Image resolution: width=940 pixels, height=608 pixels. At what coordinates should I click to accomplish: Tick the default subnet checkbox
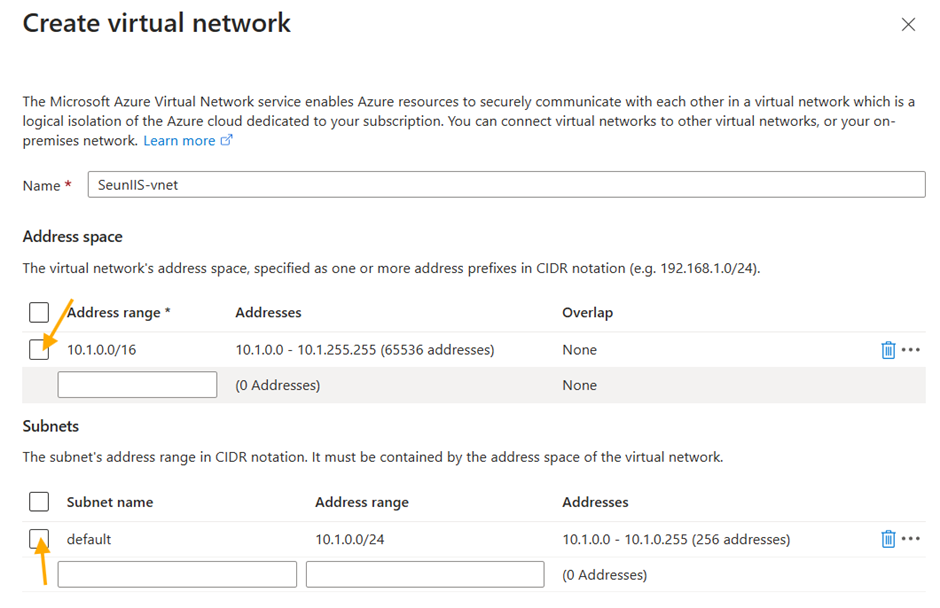point(39,539)
